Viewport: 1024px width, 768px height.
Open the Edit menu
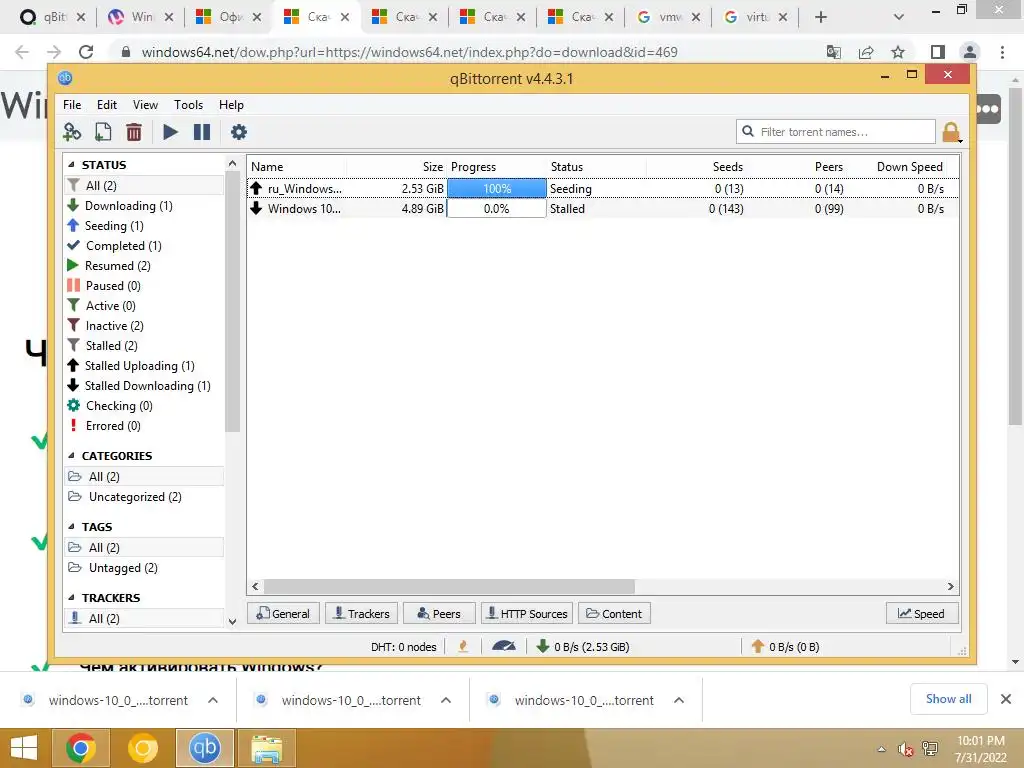(106, 104)
